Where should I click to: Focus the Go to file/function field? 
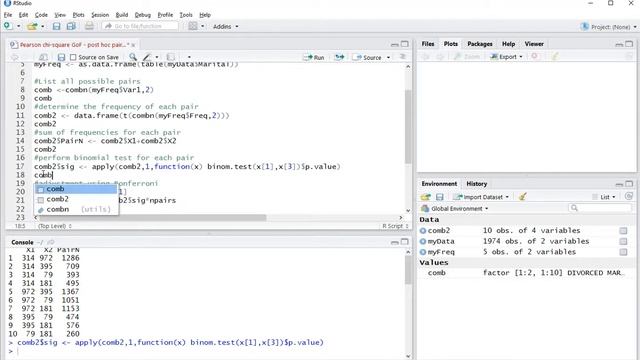140,26
